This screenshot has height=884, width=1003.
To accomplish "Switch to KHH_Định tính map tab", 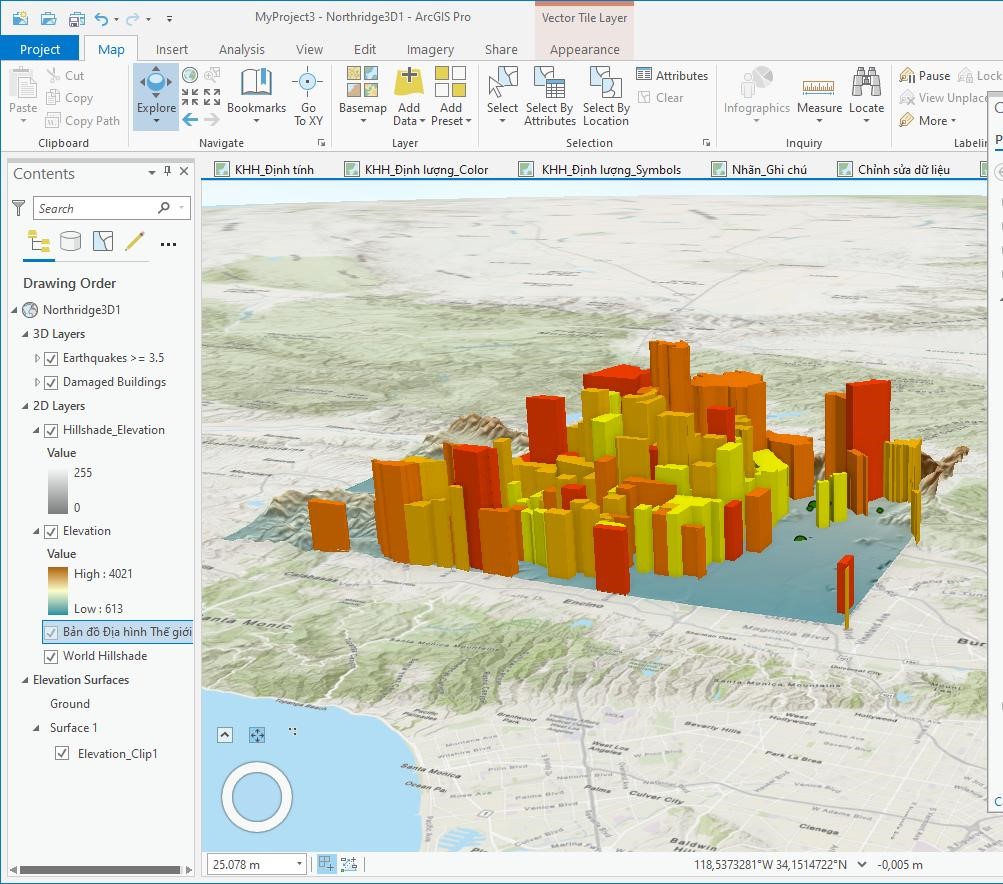I will 264,170.
